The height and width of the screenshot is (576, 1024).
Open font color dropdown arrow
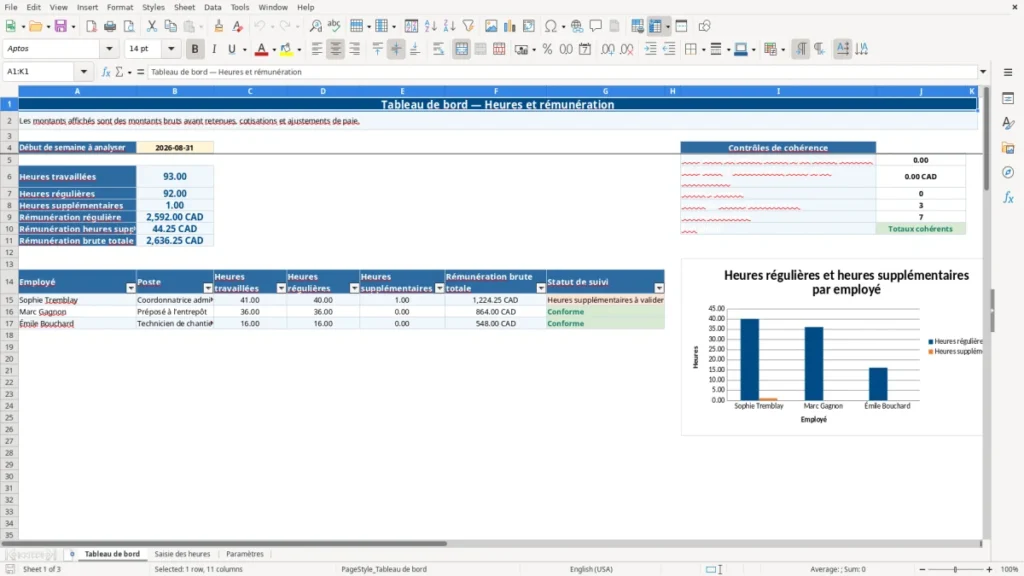click(x=274, y=50)
